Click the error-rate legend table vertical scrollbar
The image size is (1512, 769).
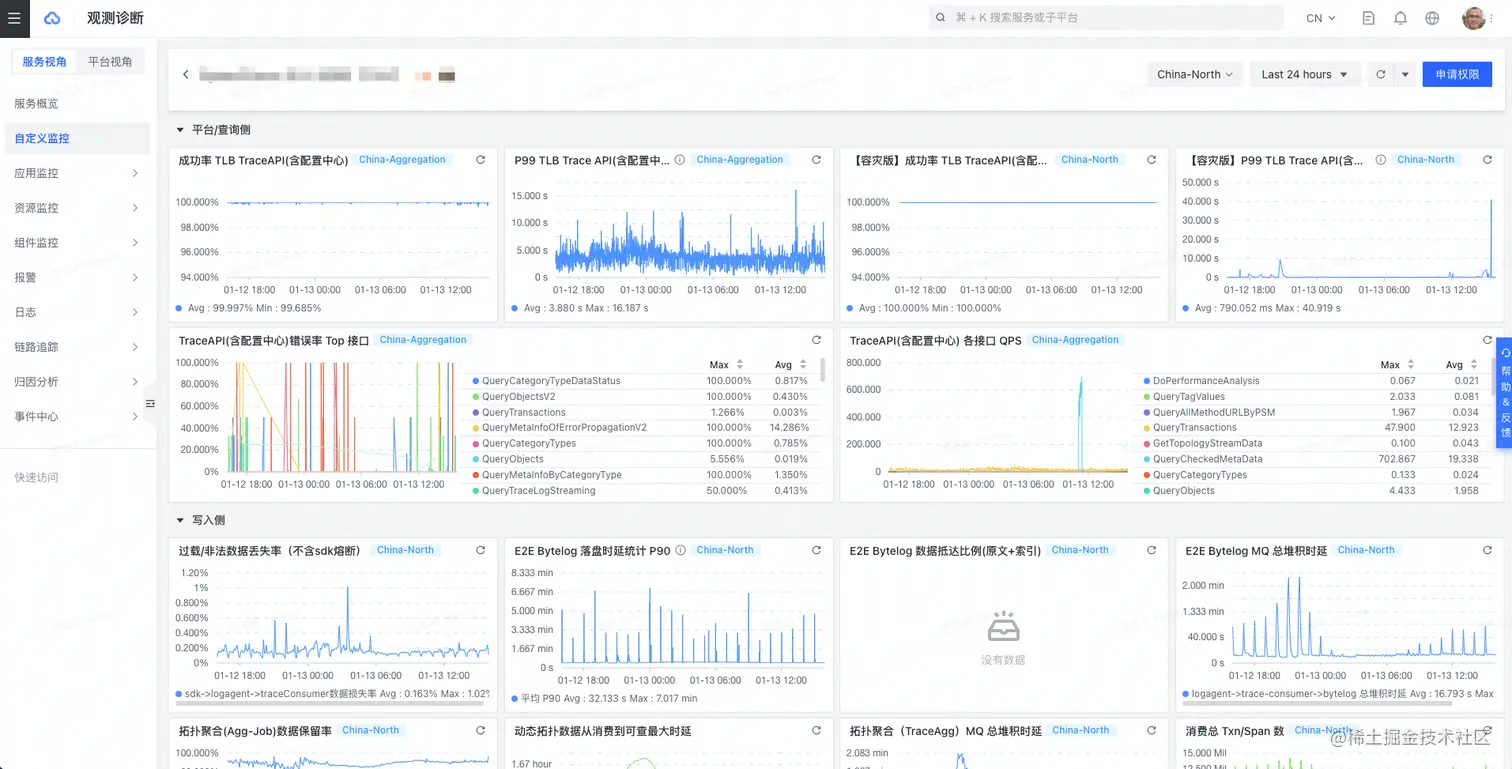[822, 370]
